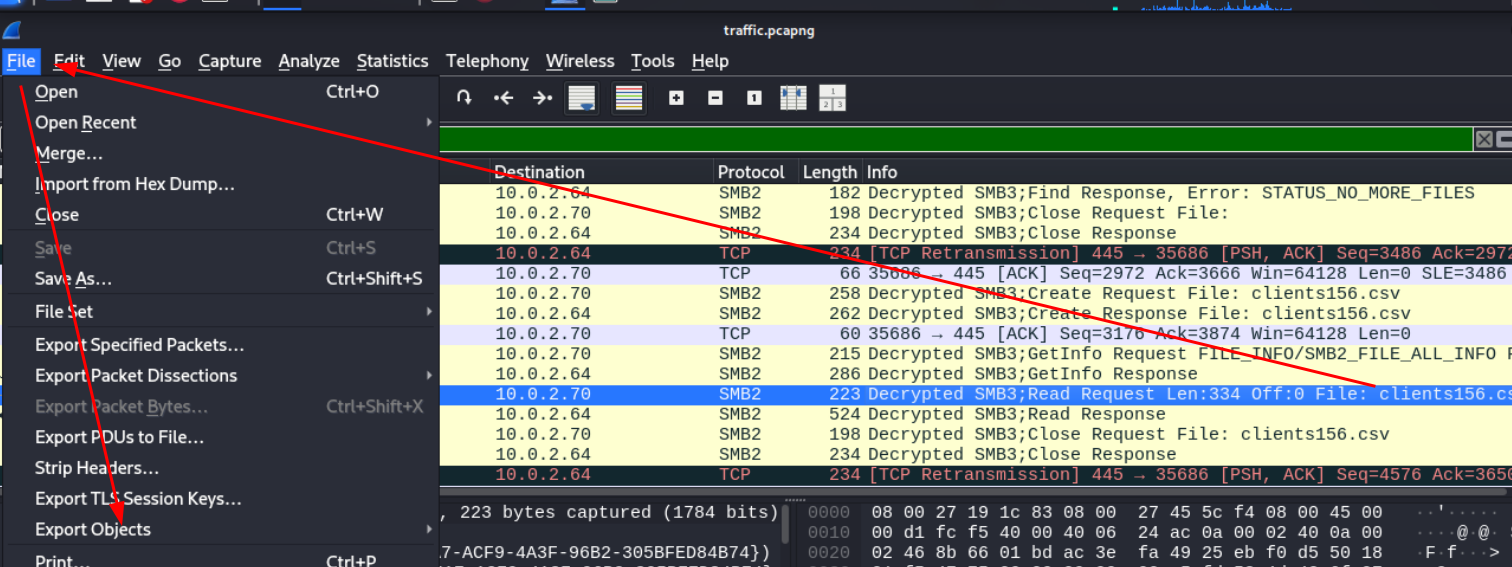
Task: Choose Close from File menu
Action: point(221,215)
